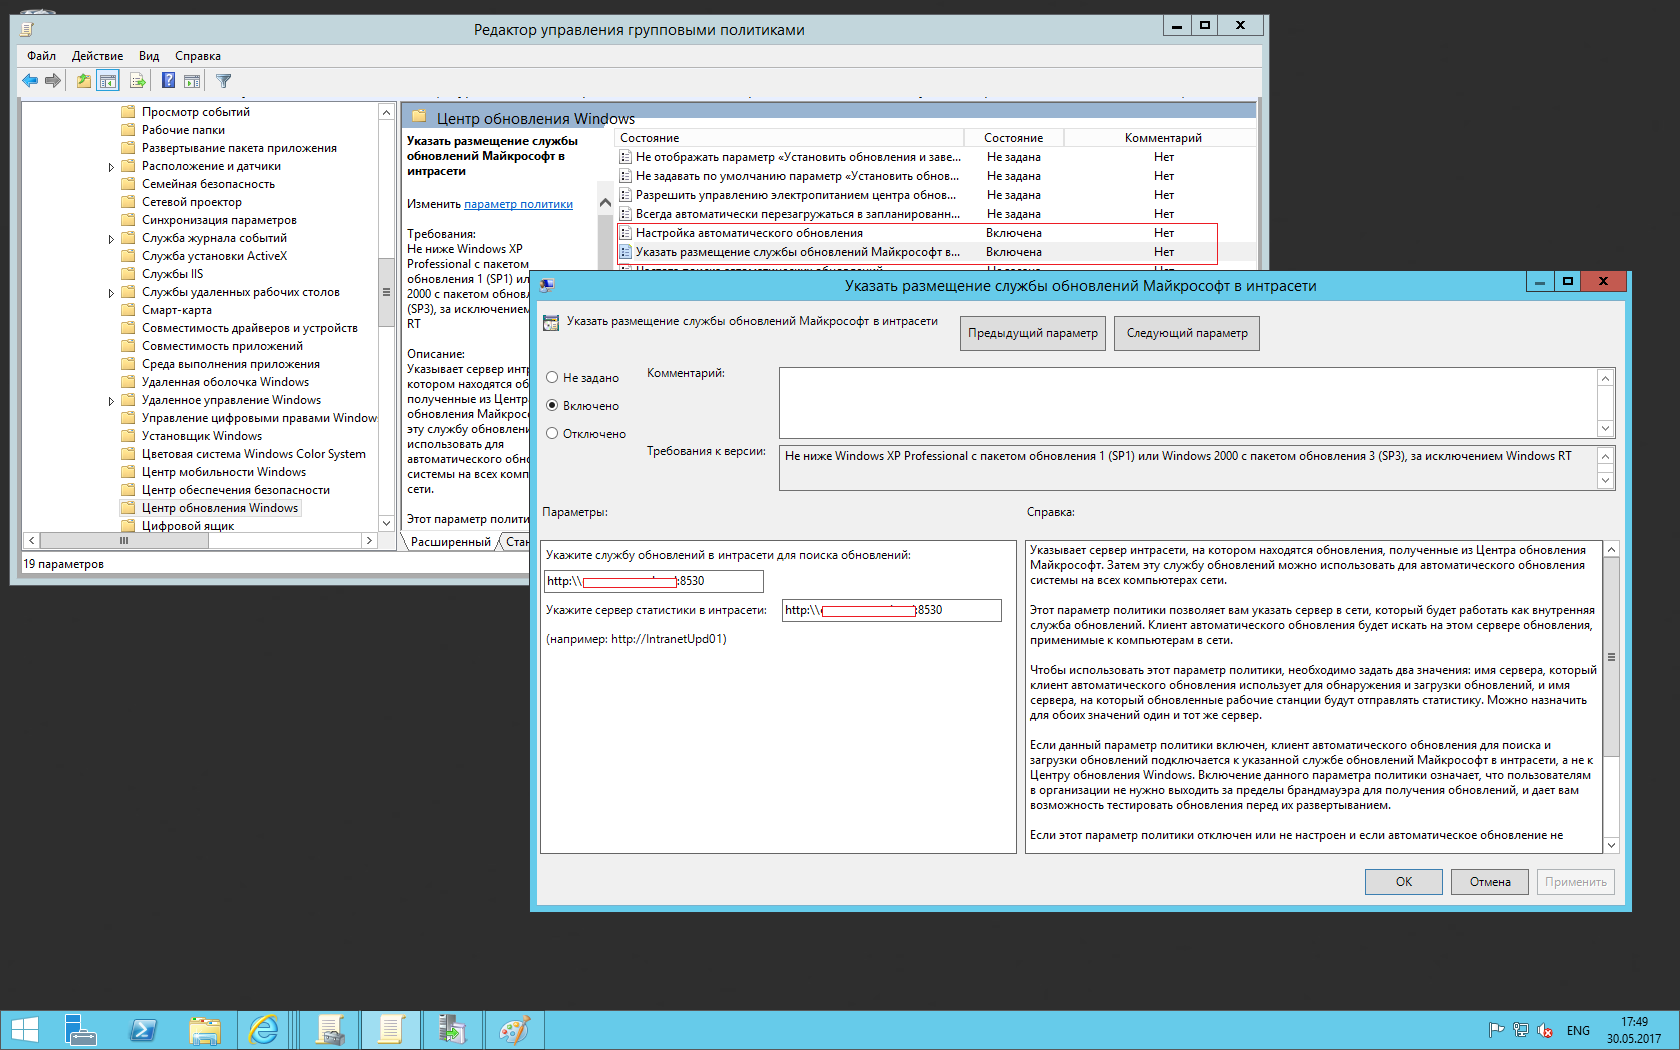This screenshot has width=1680, height=1050.
Task: Click the 'параметр политики' link
Action: tap(518, 204)
